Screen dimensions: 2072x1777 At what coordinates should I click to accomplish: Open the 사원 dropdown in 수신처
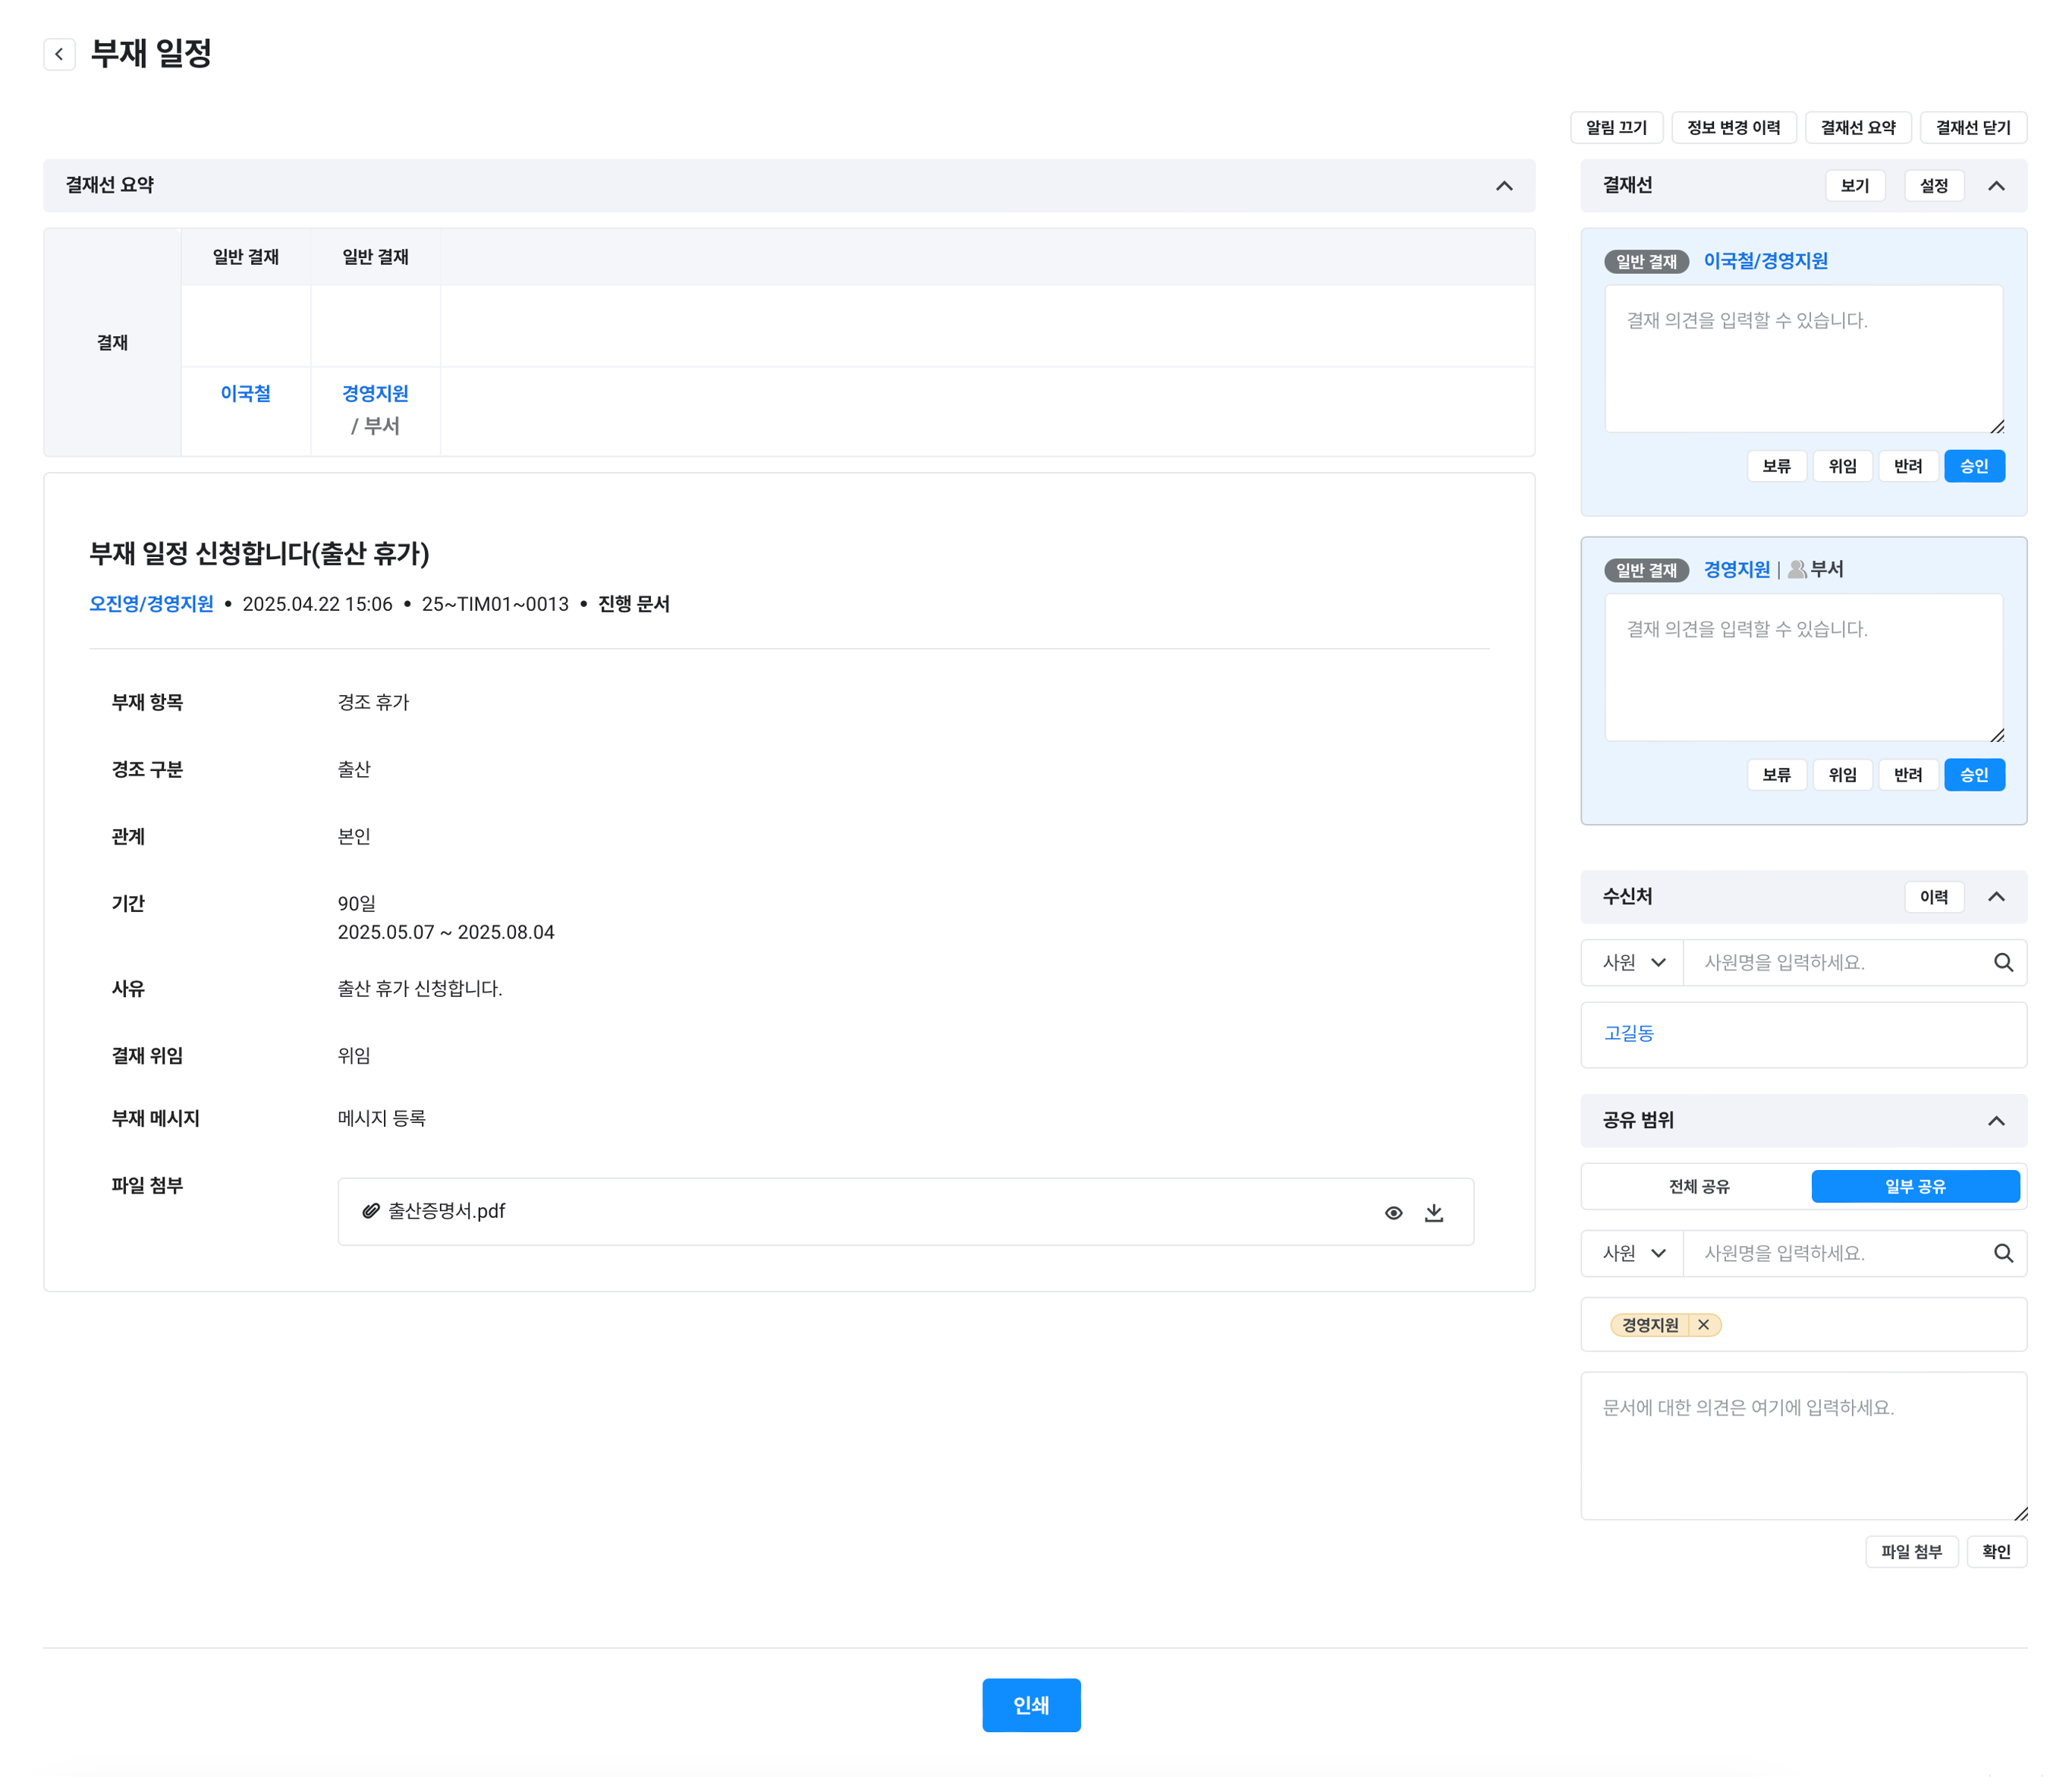(x=1633, y=962)
